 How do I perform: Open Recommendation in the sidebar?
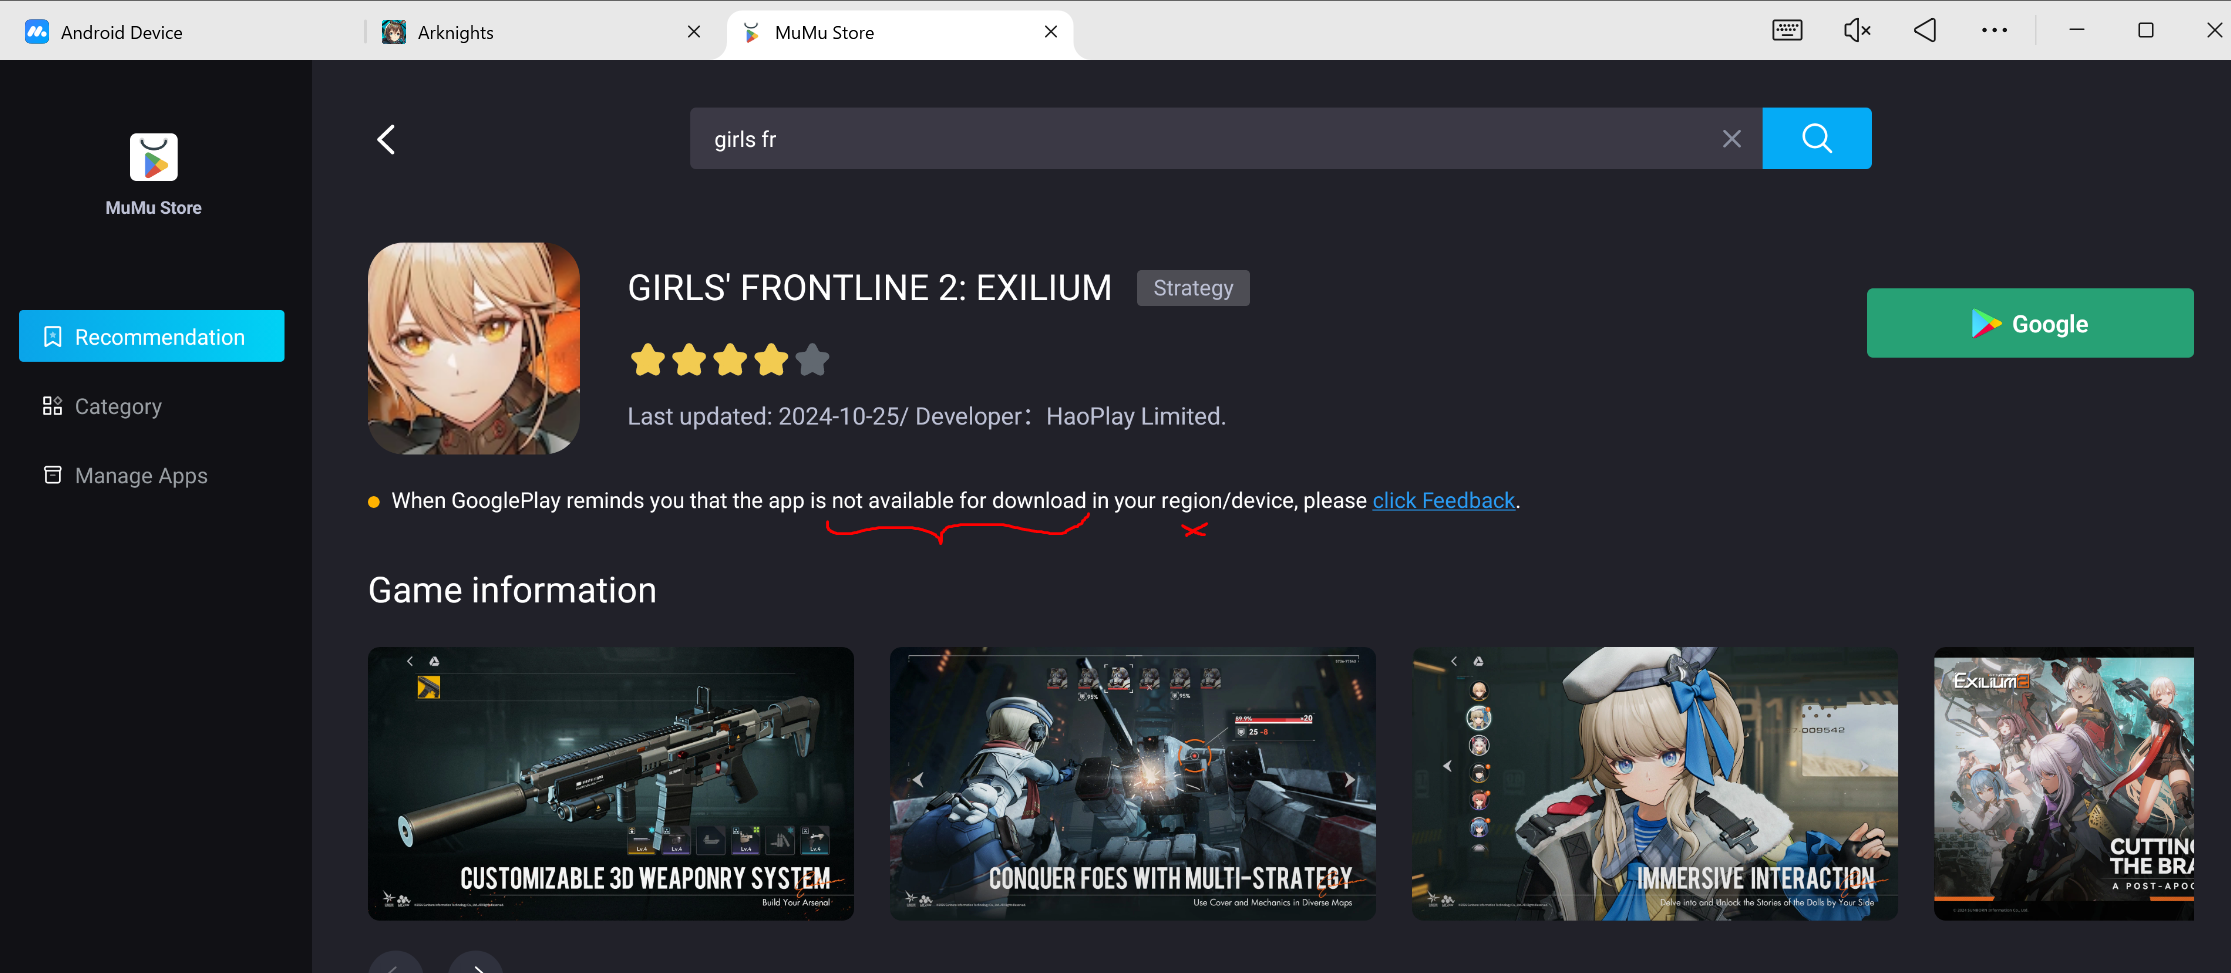click(152, 336)
